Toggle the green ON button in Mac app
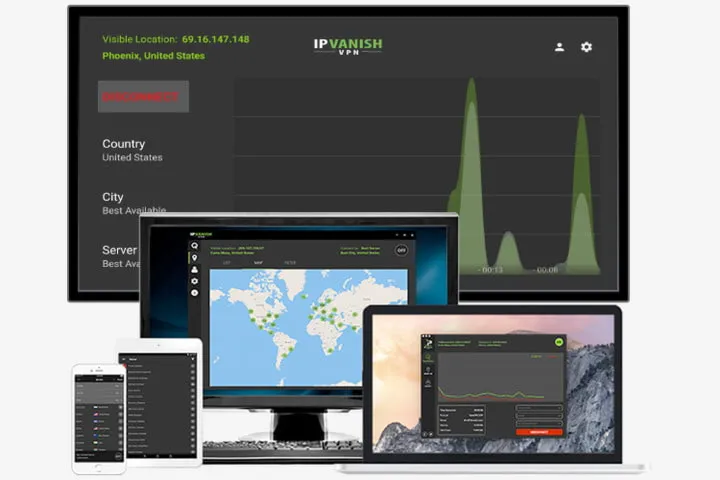 [559, 342]
